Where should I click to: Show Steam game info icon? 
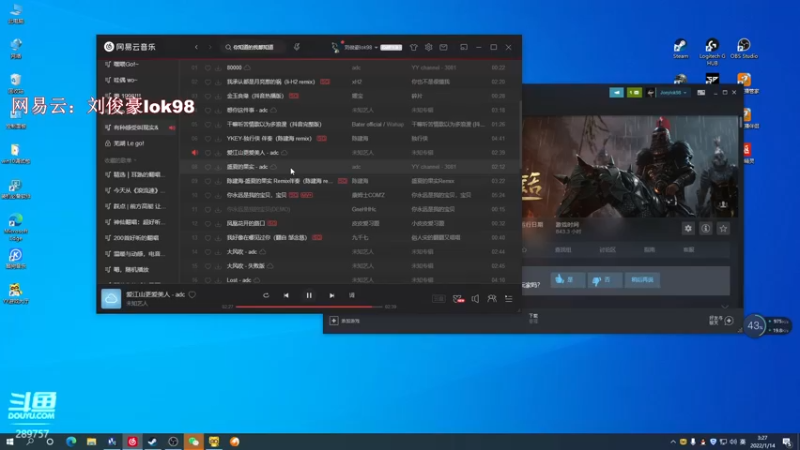point(706,229)
